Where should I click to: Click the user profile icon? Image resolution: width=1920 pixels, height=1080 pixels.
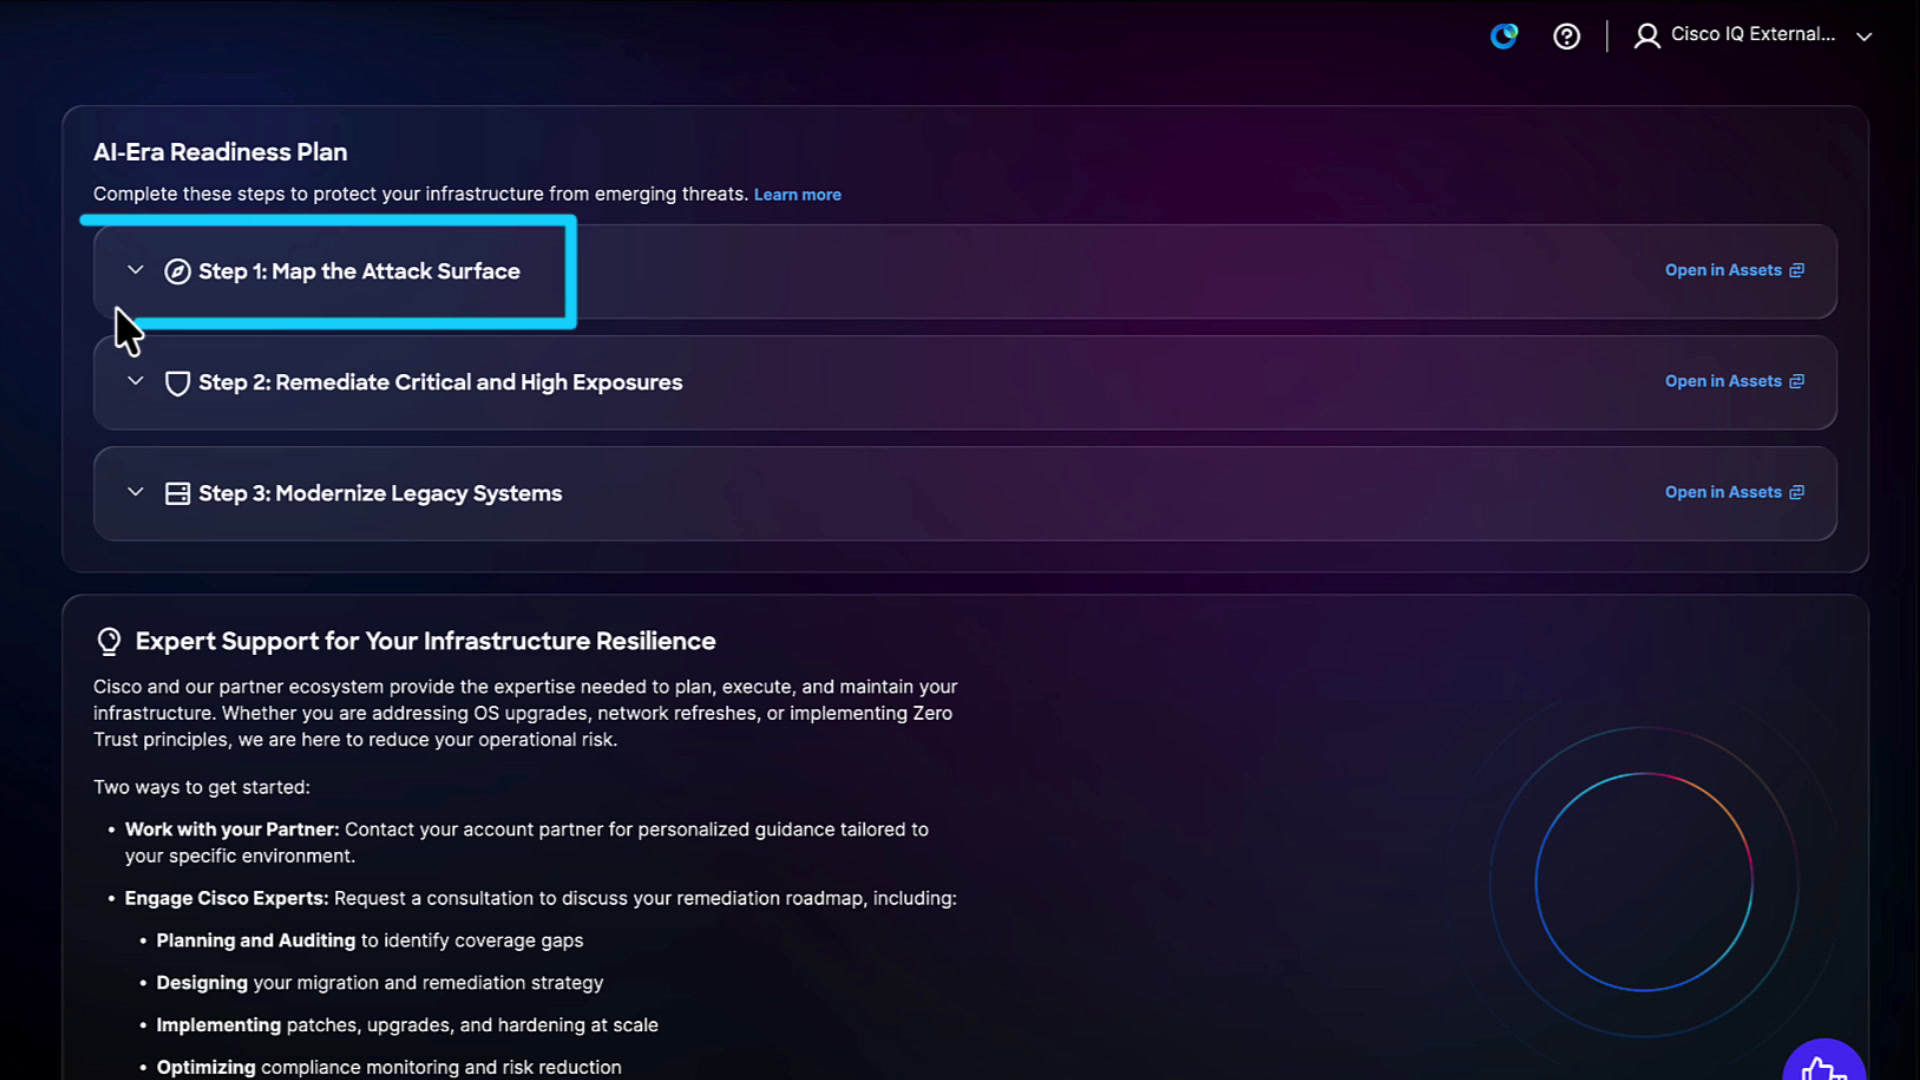[x=1646, y=36]
